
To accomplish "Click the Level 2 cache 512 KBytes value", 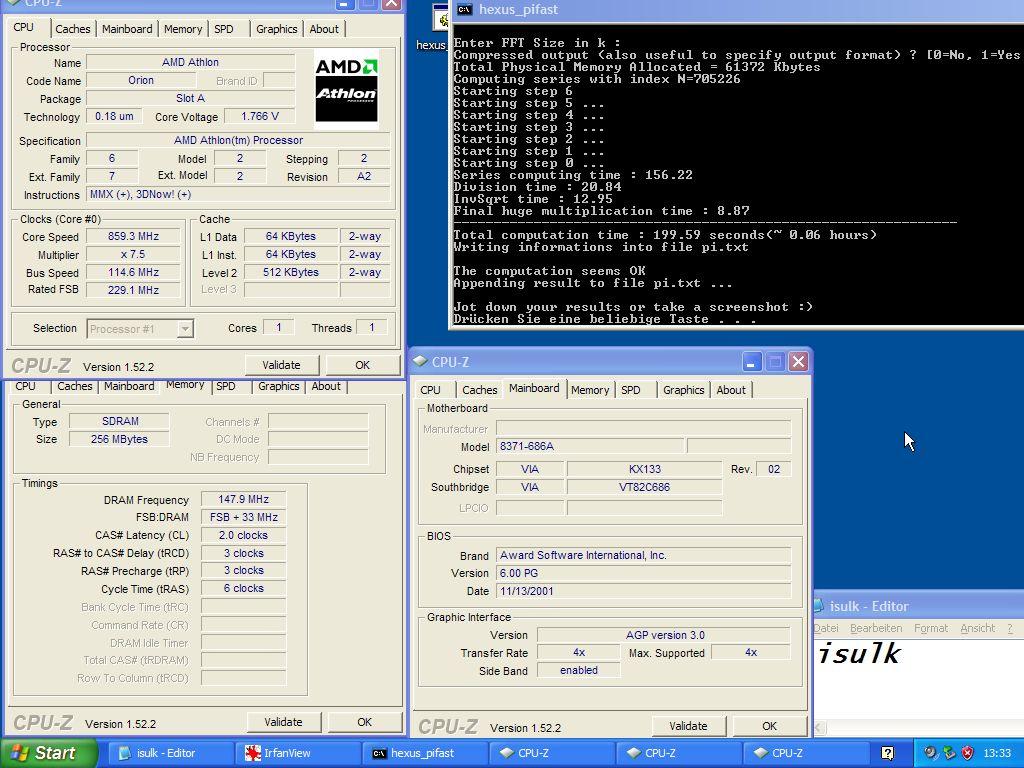I will [x=291, y=272].
